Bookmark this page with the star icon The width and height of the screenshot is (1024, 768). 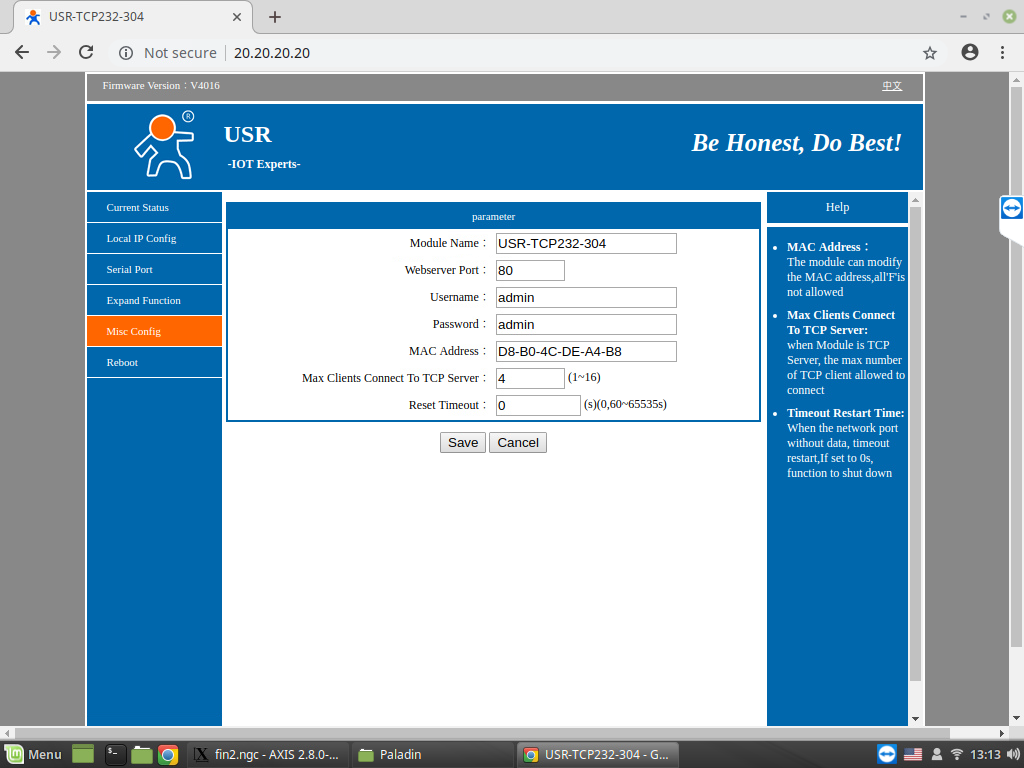930,53
